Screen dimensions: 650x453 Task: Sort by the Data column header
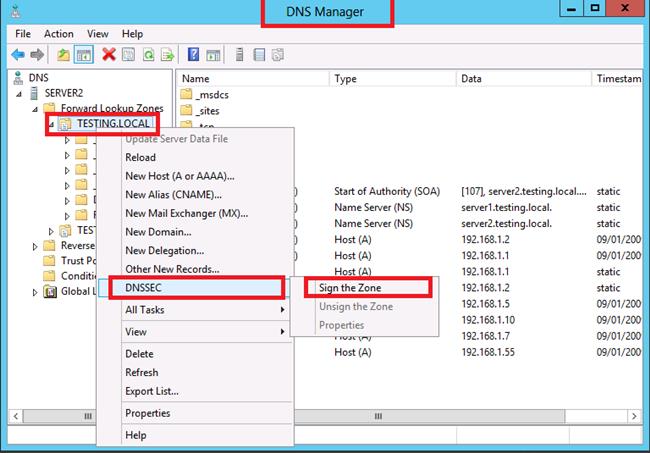[x=524, y=79]
